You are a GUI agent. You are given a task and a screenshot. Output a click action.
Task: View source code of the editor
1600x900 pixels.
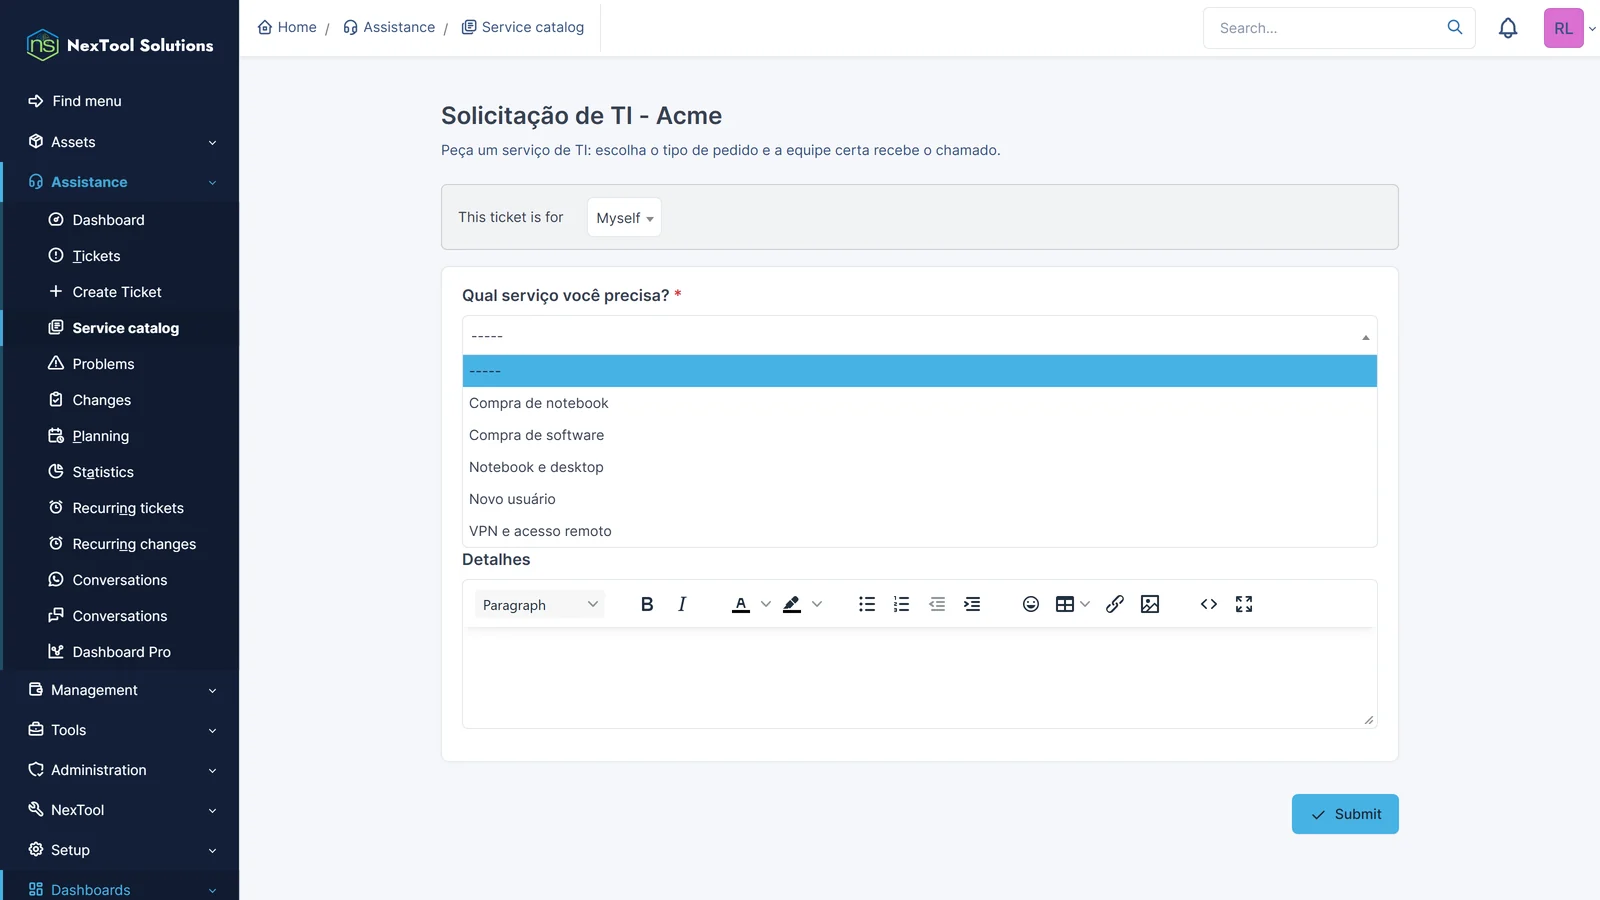coord(1209,604)
